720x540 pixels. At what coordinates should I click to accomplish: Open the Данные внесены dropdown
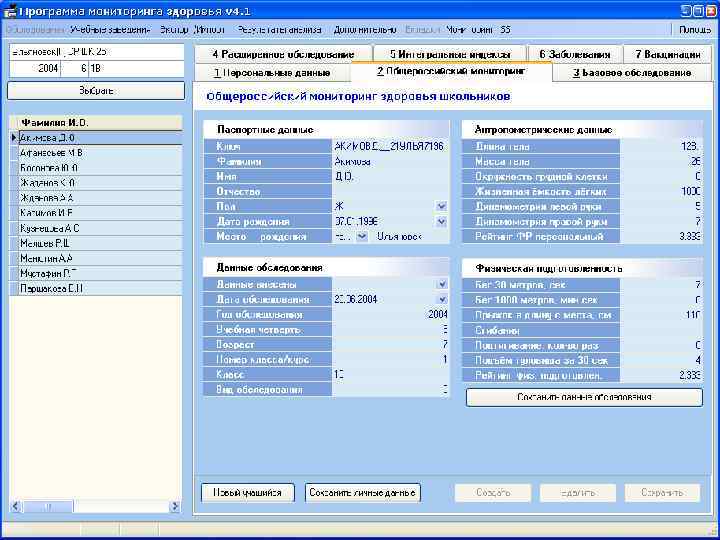tap(441, 284)
